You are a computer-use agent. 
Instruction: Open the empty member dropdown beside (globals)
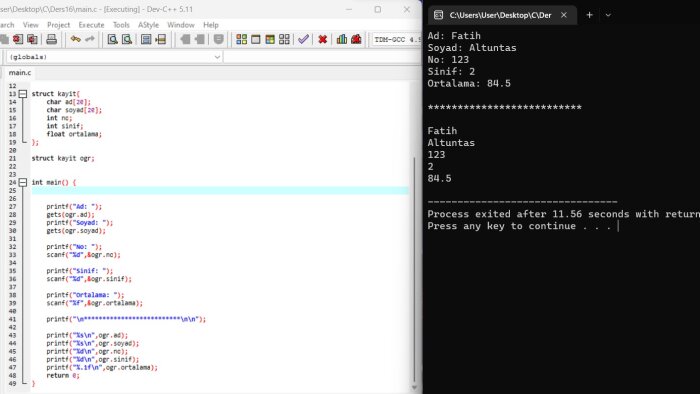[322, 57]
